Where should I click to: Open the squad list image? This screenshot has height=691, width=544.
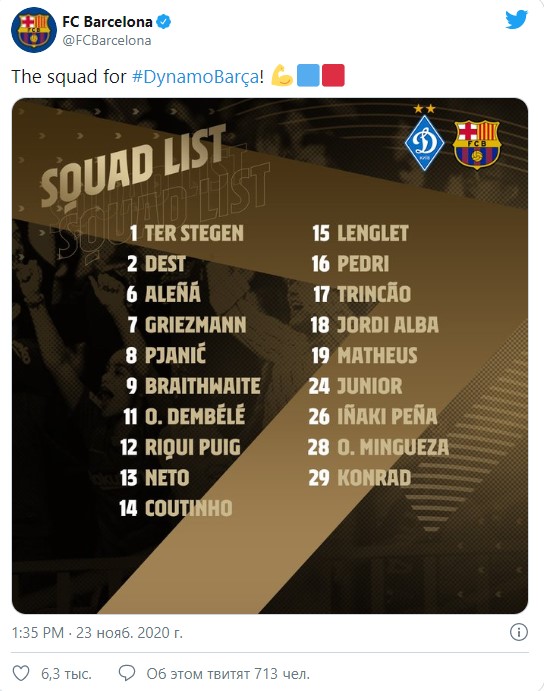[x=270, y=356]
